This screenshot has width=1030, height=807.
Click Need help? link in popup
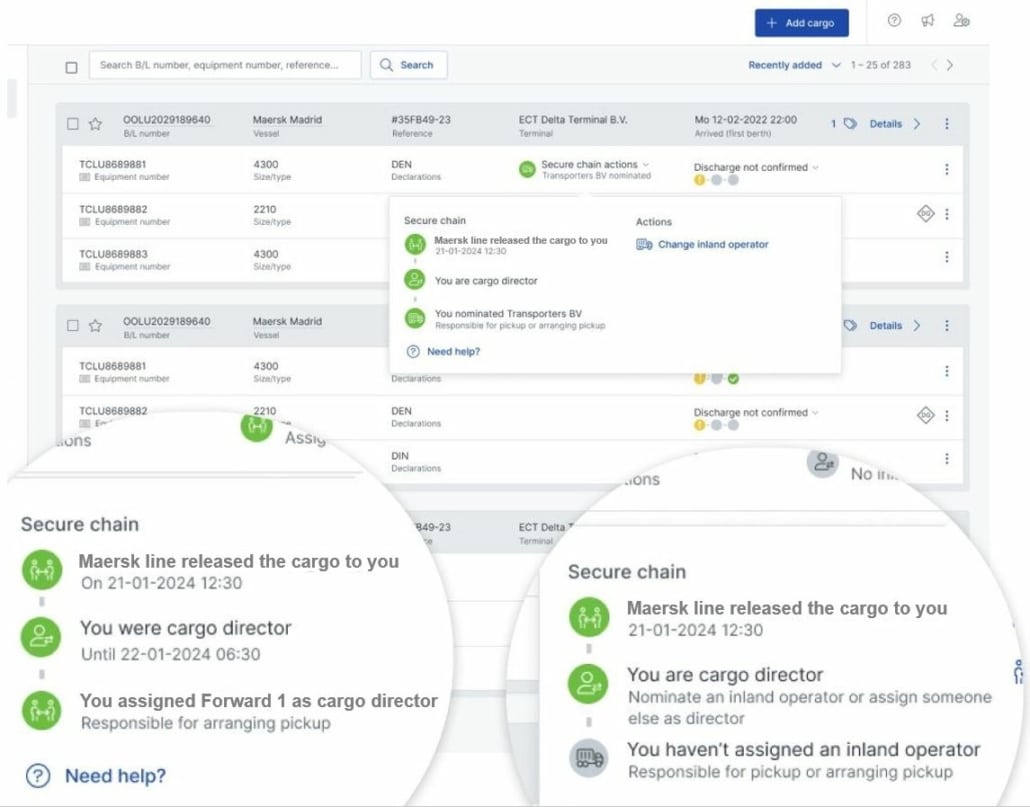pyautogui.click(x=452, y=352)
